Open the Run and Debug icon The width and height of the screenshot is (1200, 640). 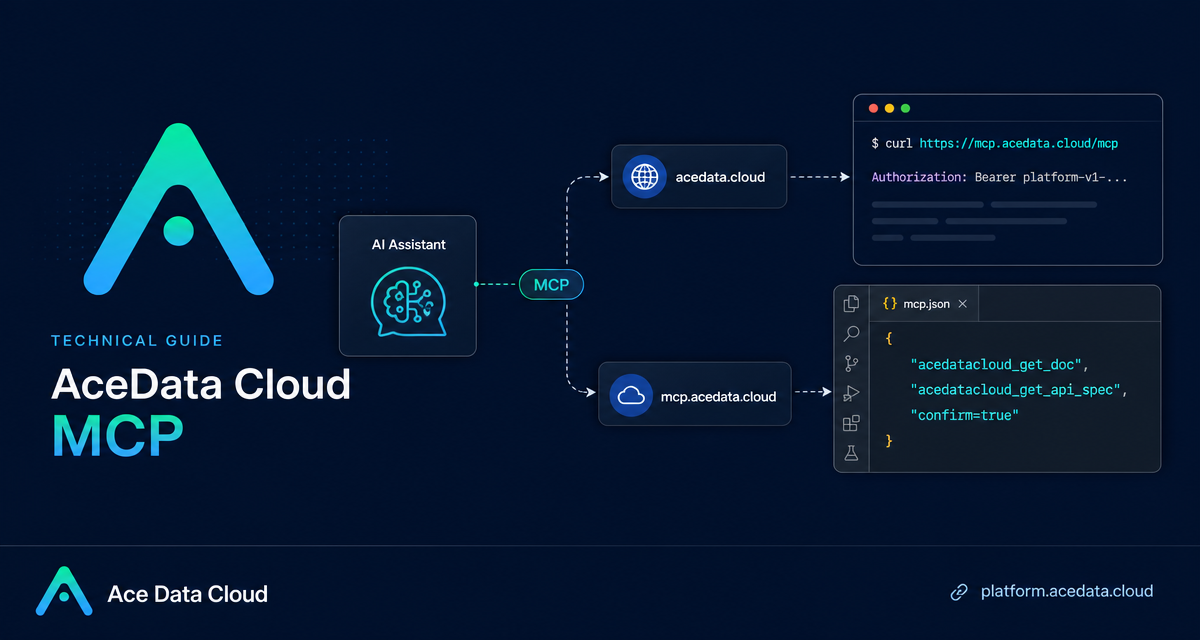click(852, 393)
